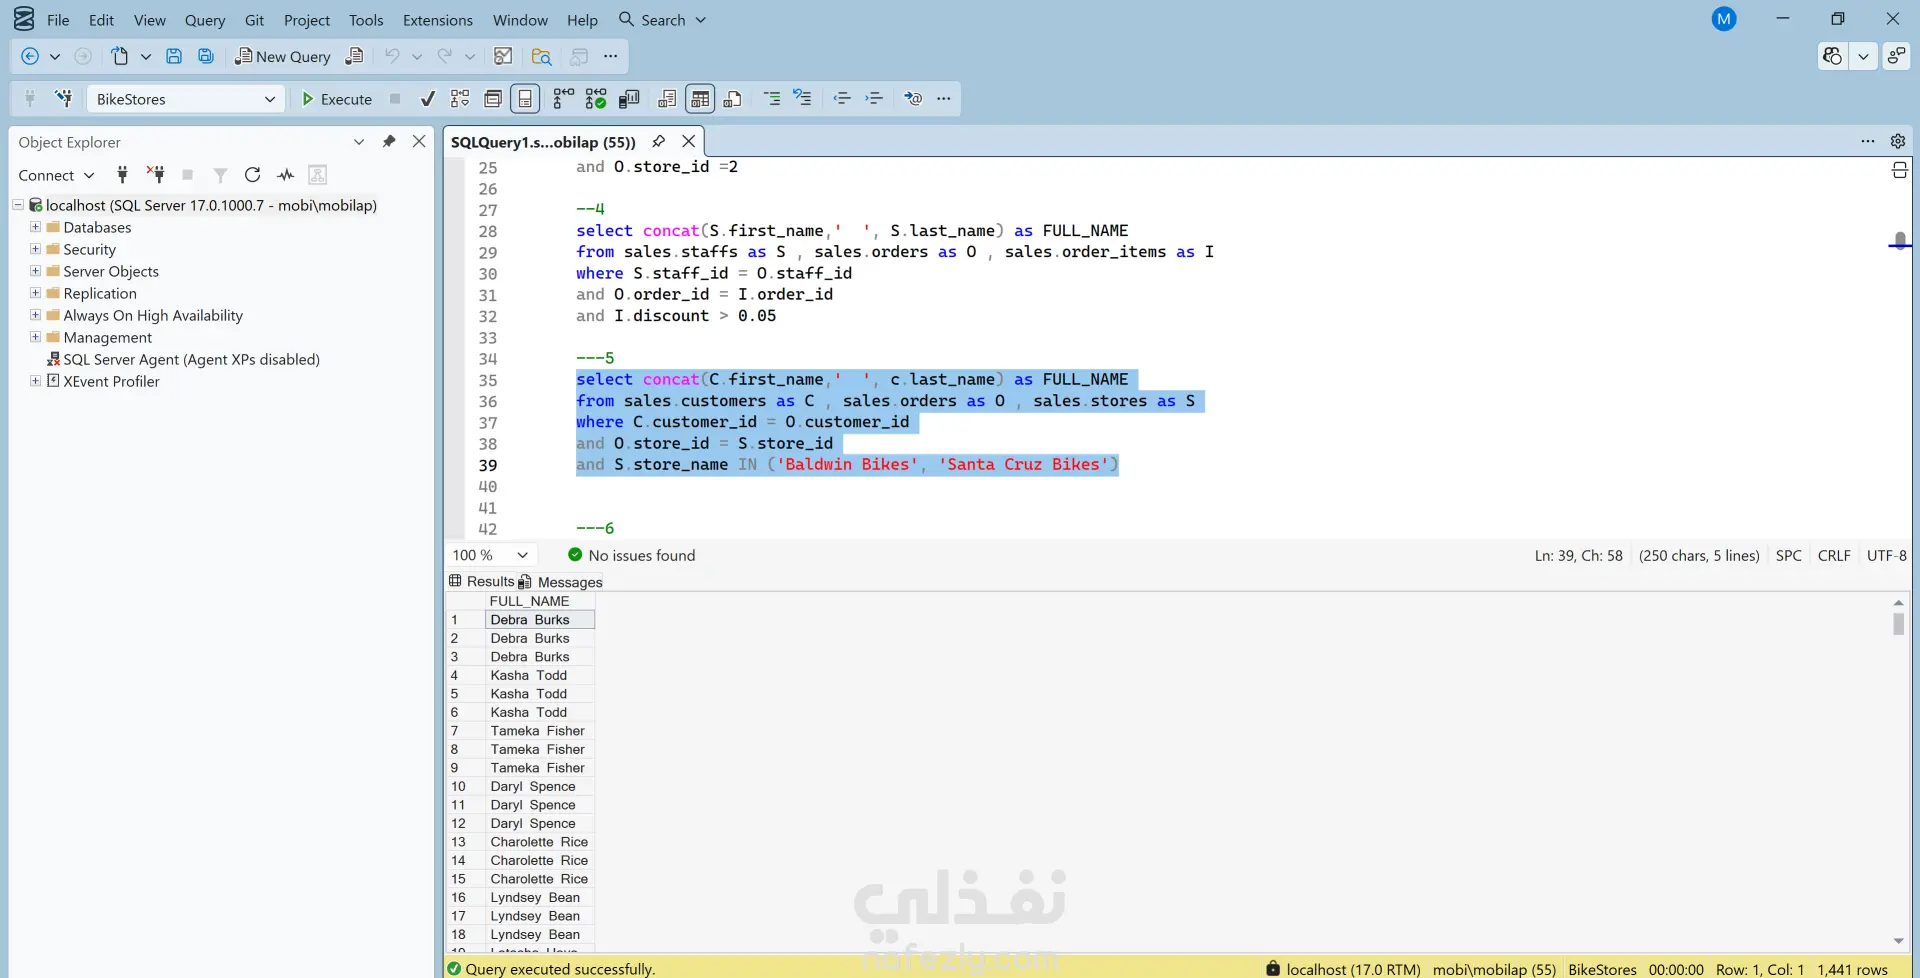Click the Decrease Indent icon
This screenshot has height=978, width=1920.
842,98
